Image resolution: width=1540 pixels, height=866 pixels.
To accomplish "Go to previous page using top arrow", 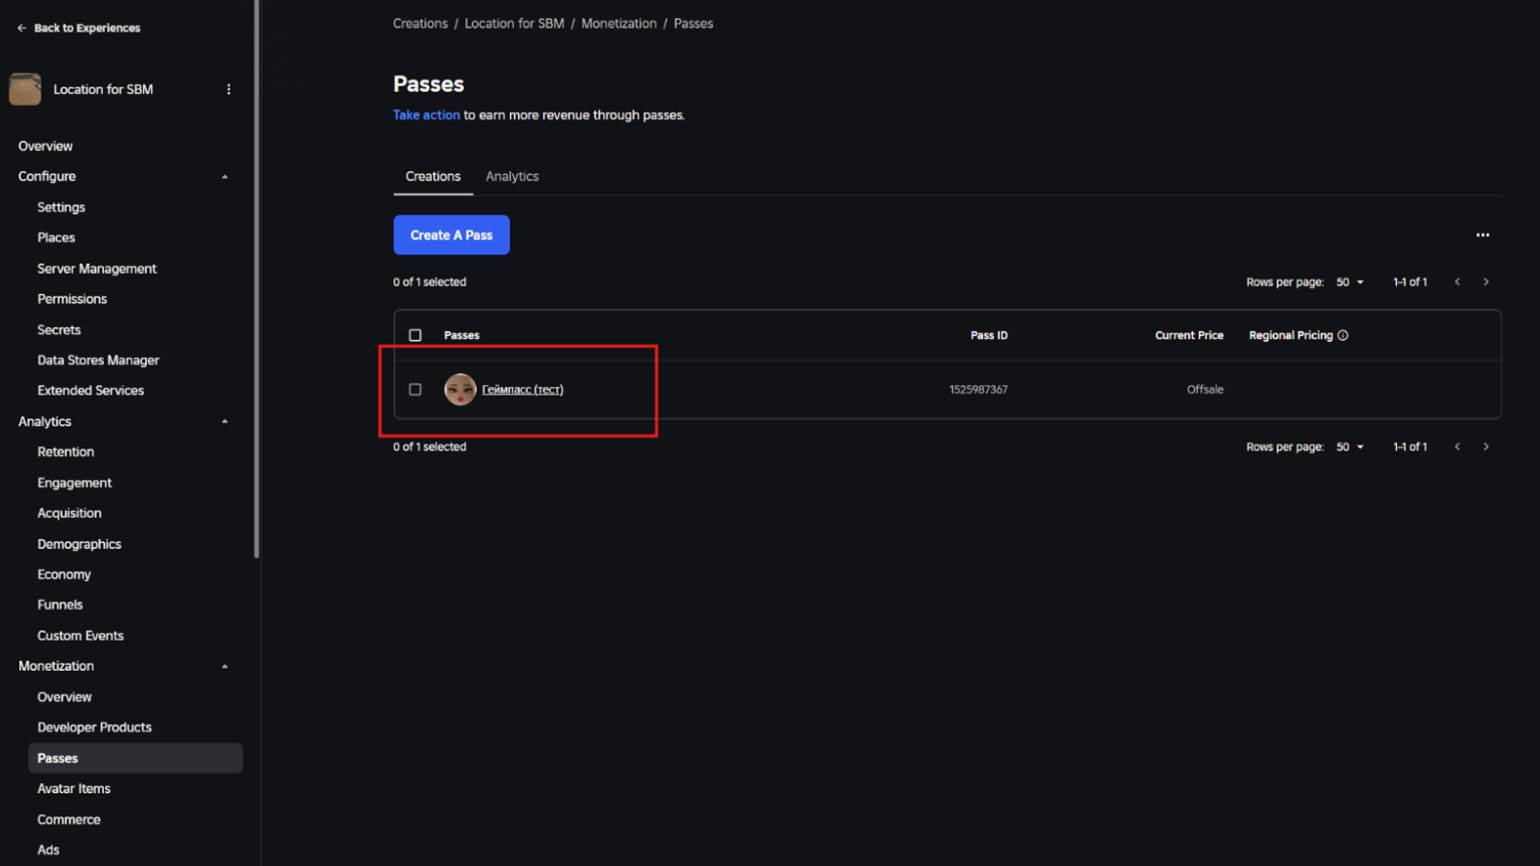I will (x=1457, y=282).
